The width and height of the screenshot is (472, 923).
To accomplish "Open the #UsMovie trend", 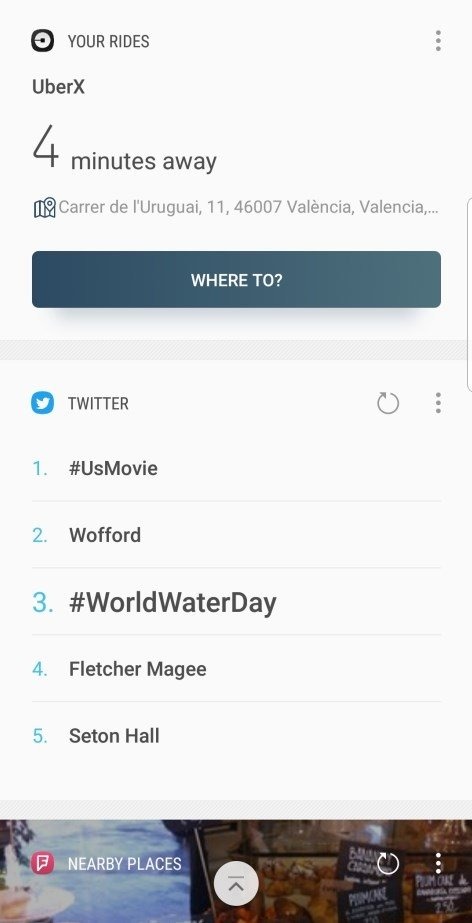I will 236,469.
